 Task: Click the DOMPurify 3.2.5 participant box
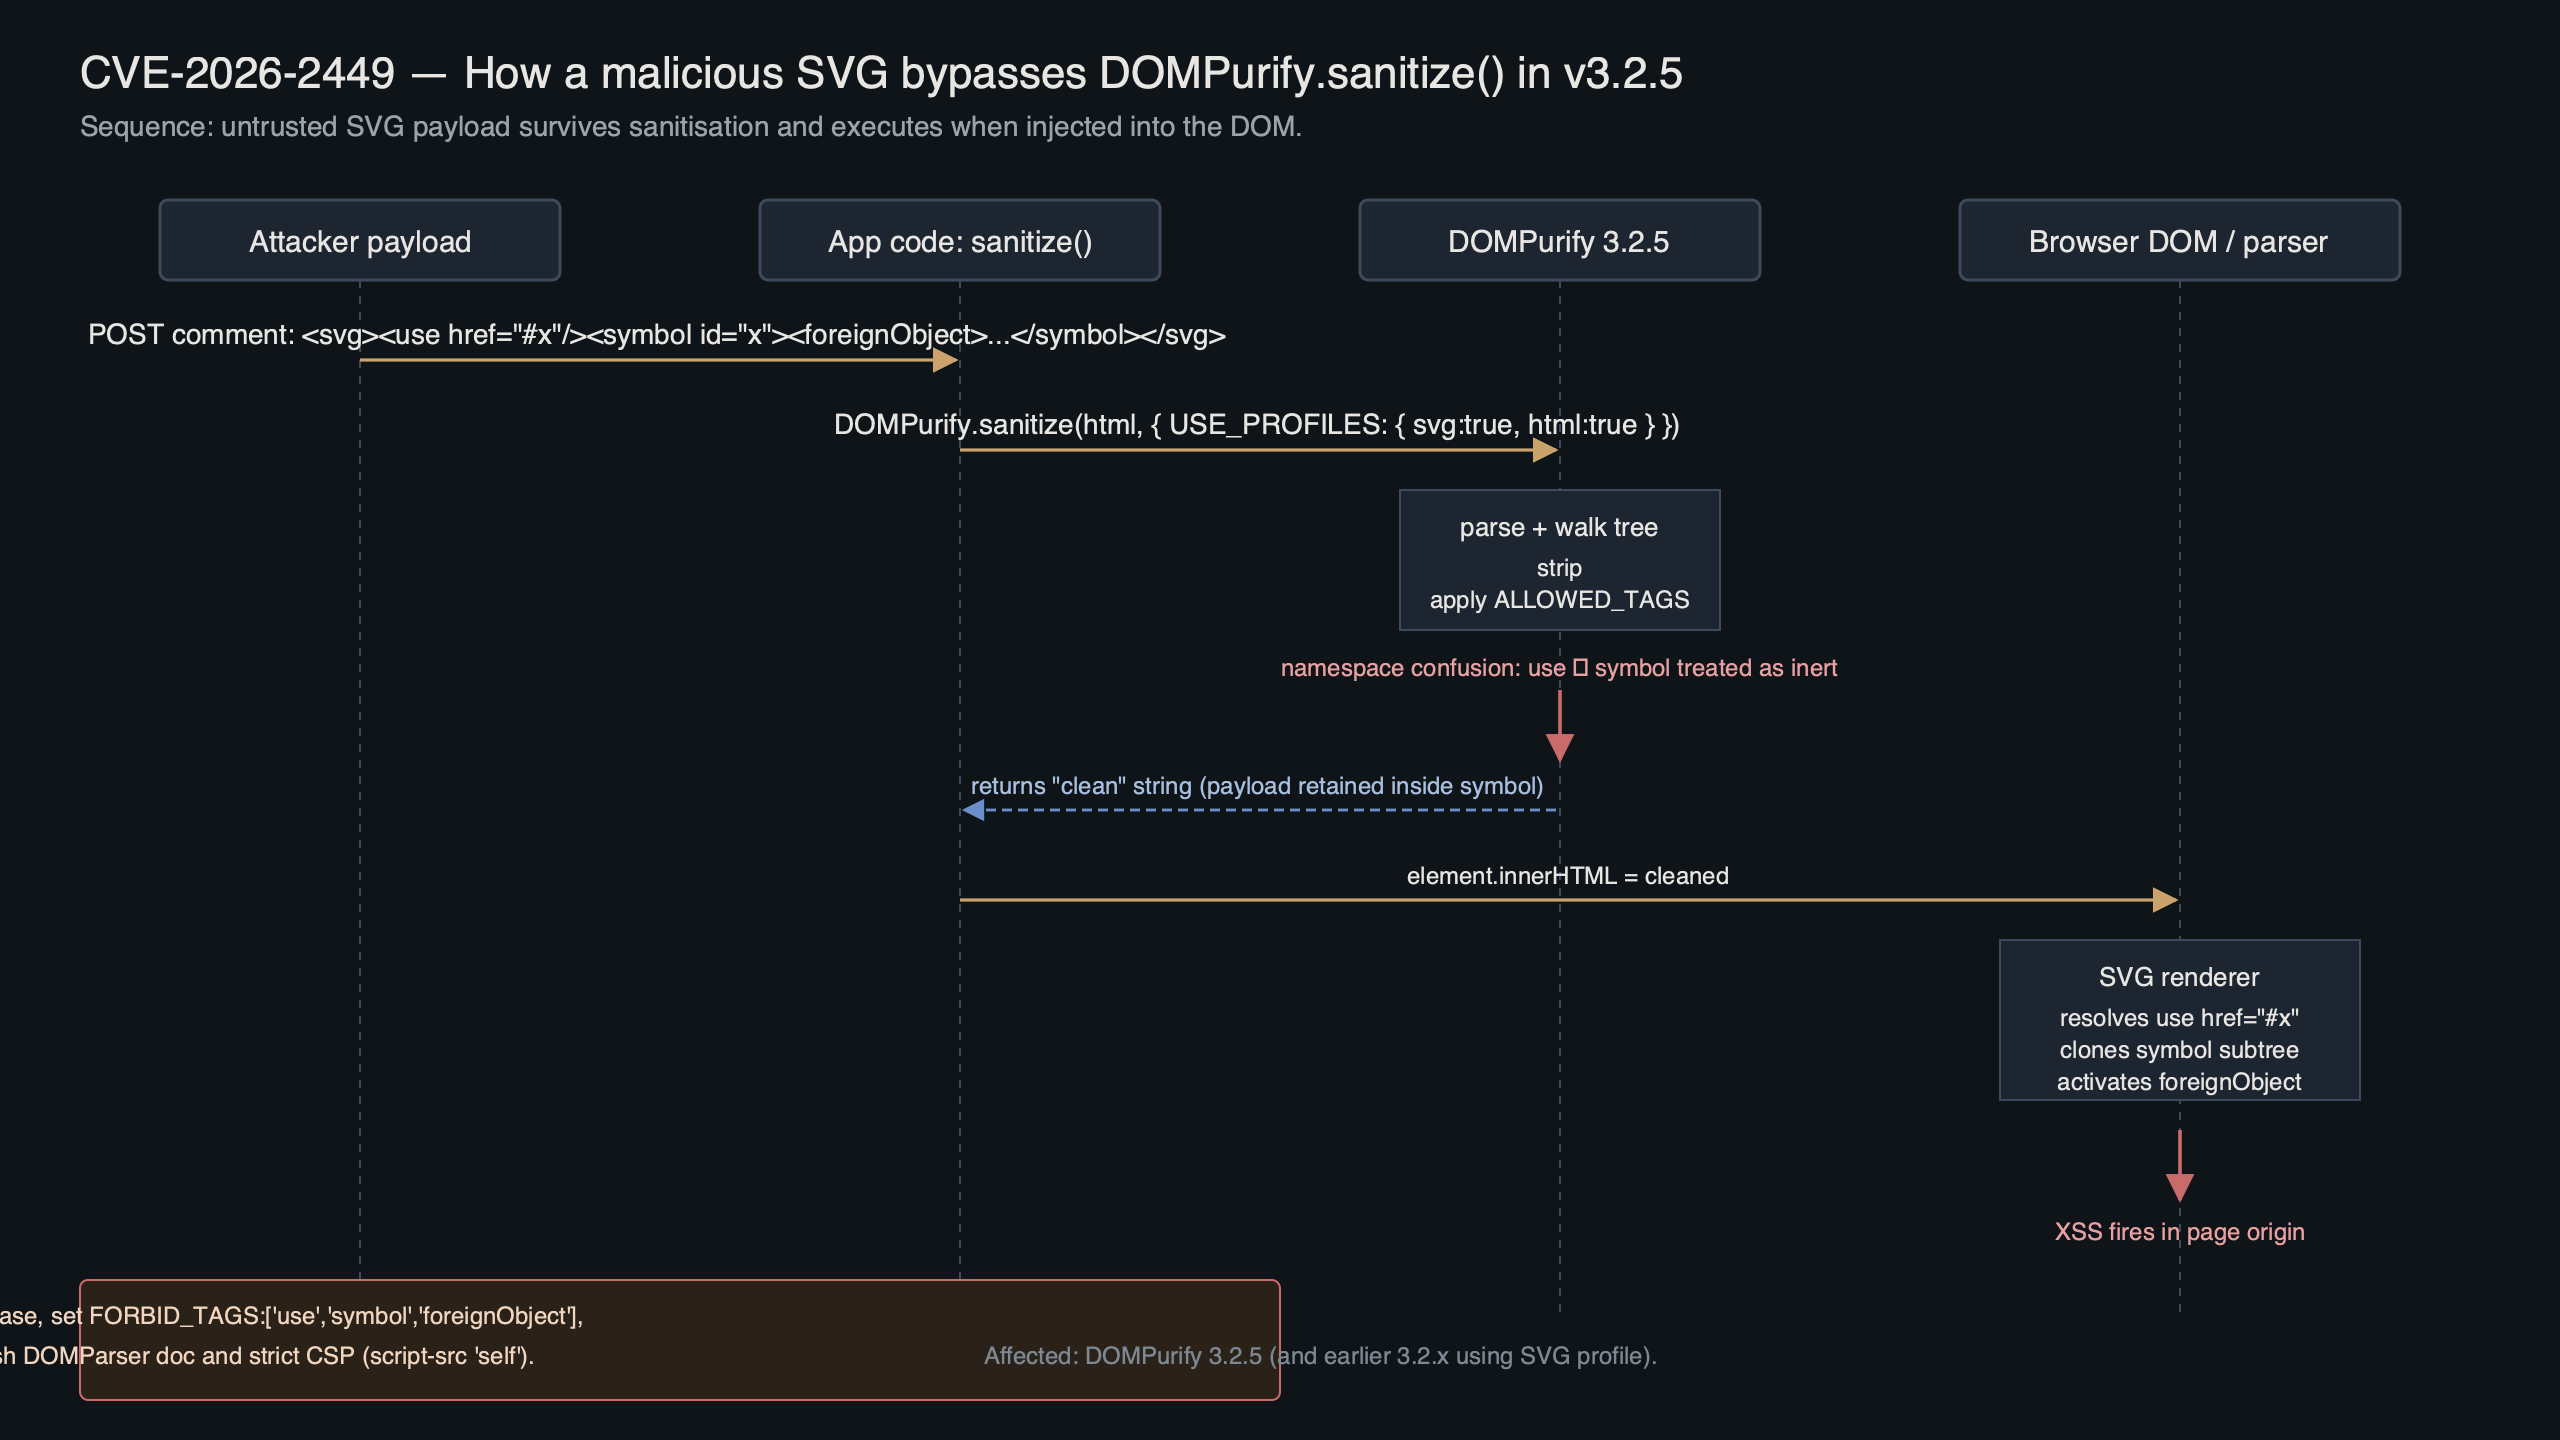point(1558,240)
